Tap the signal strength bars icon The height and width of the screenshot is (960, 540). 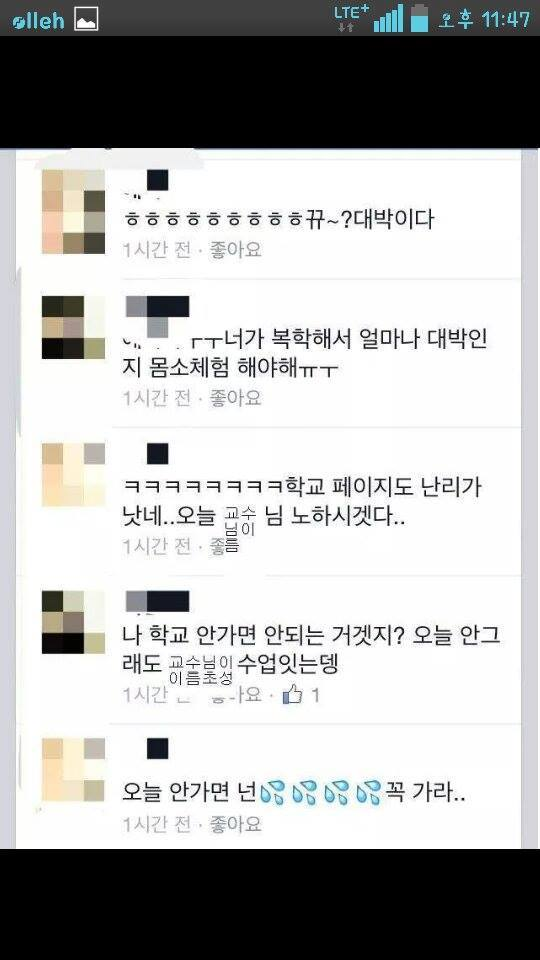click(x=388, y=18)
